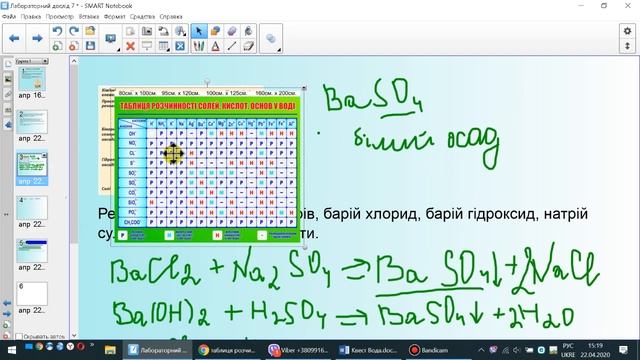Delete page icon in toolbar
The height and width of the screenshot is (360, 640).
pos(74,46)
